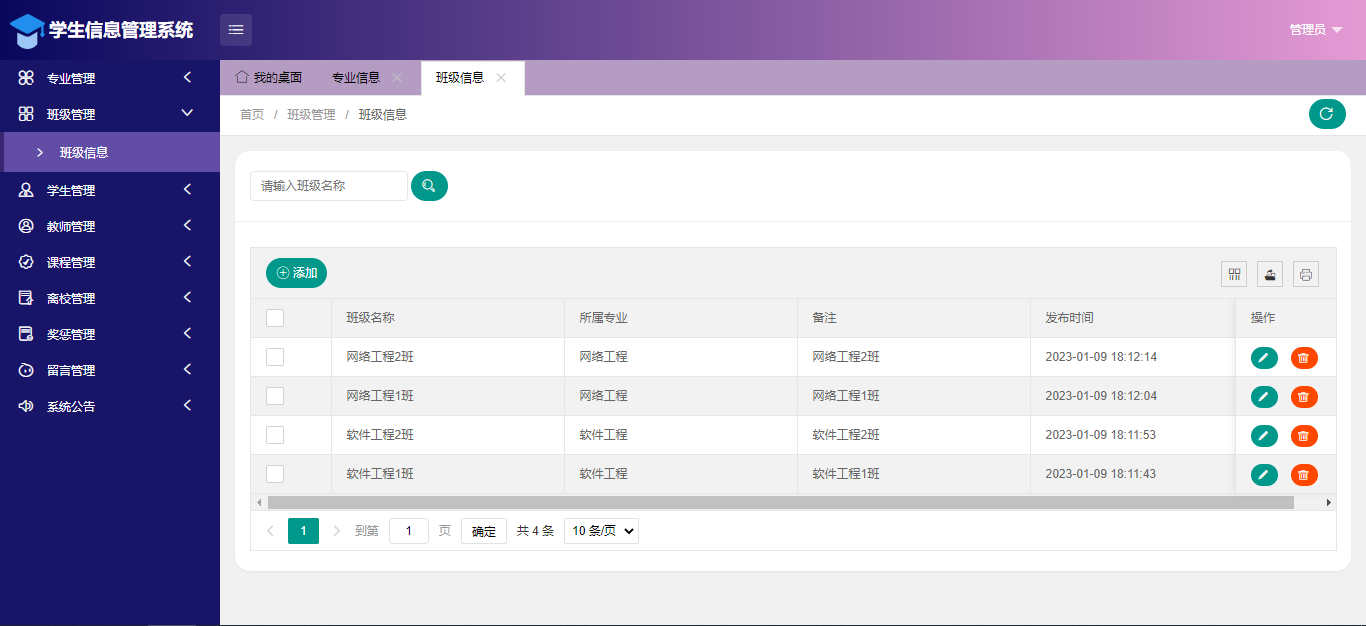Expand 课程管理 using its chevron

click(x=187, y=261)
